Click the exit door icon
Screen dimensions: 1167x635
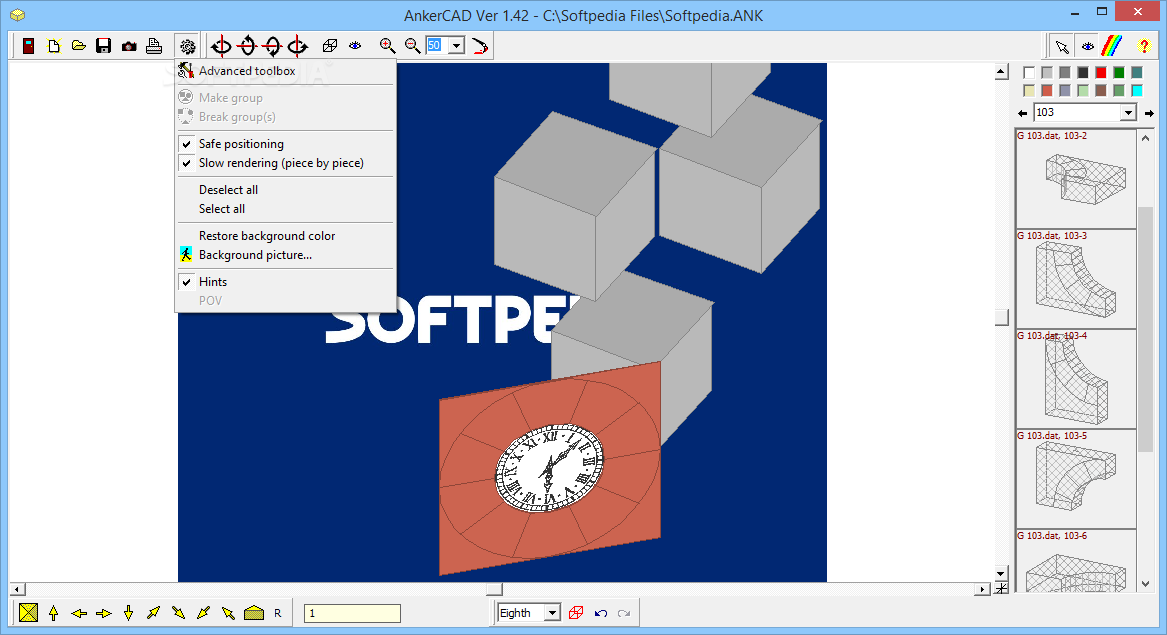click(x=28, y=46)
